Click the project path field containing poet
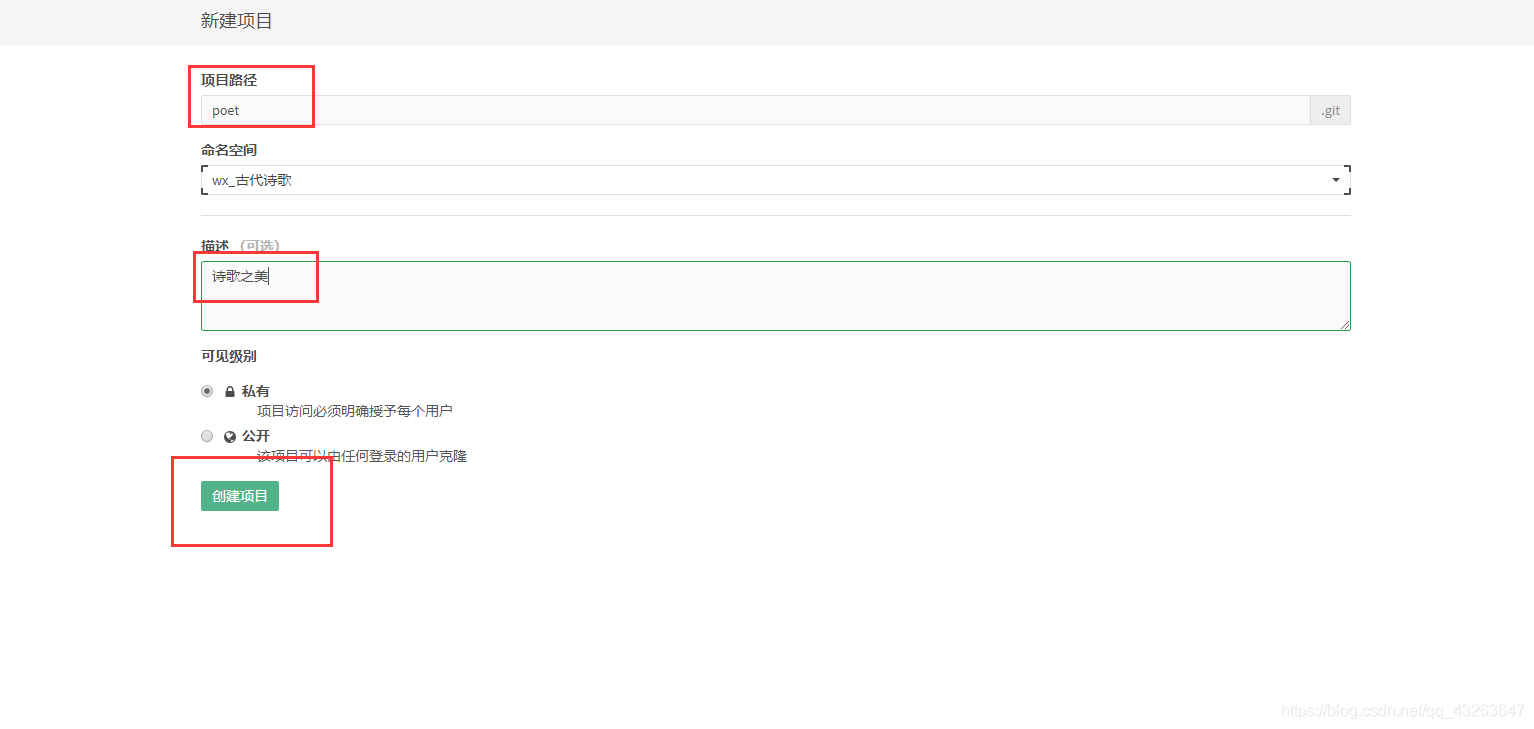This screenshot has width=1534, height=729. 755,110
